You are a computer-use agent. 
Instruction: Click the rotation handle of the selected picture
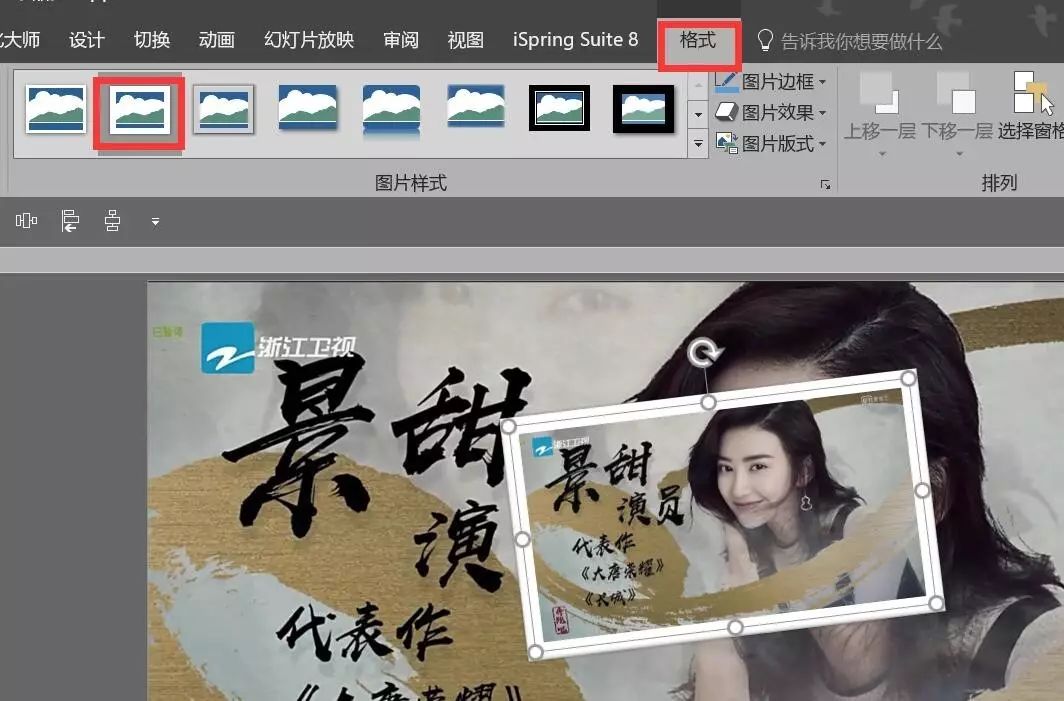pos(705,352)
